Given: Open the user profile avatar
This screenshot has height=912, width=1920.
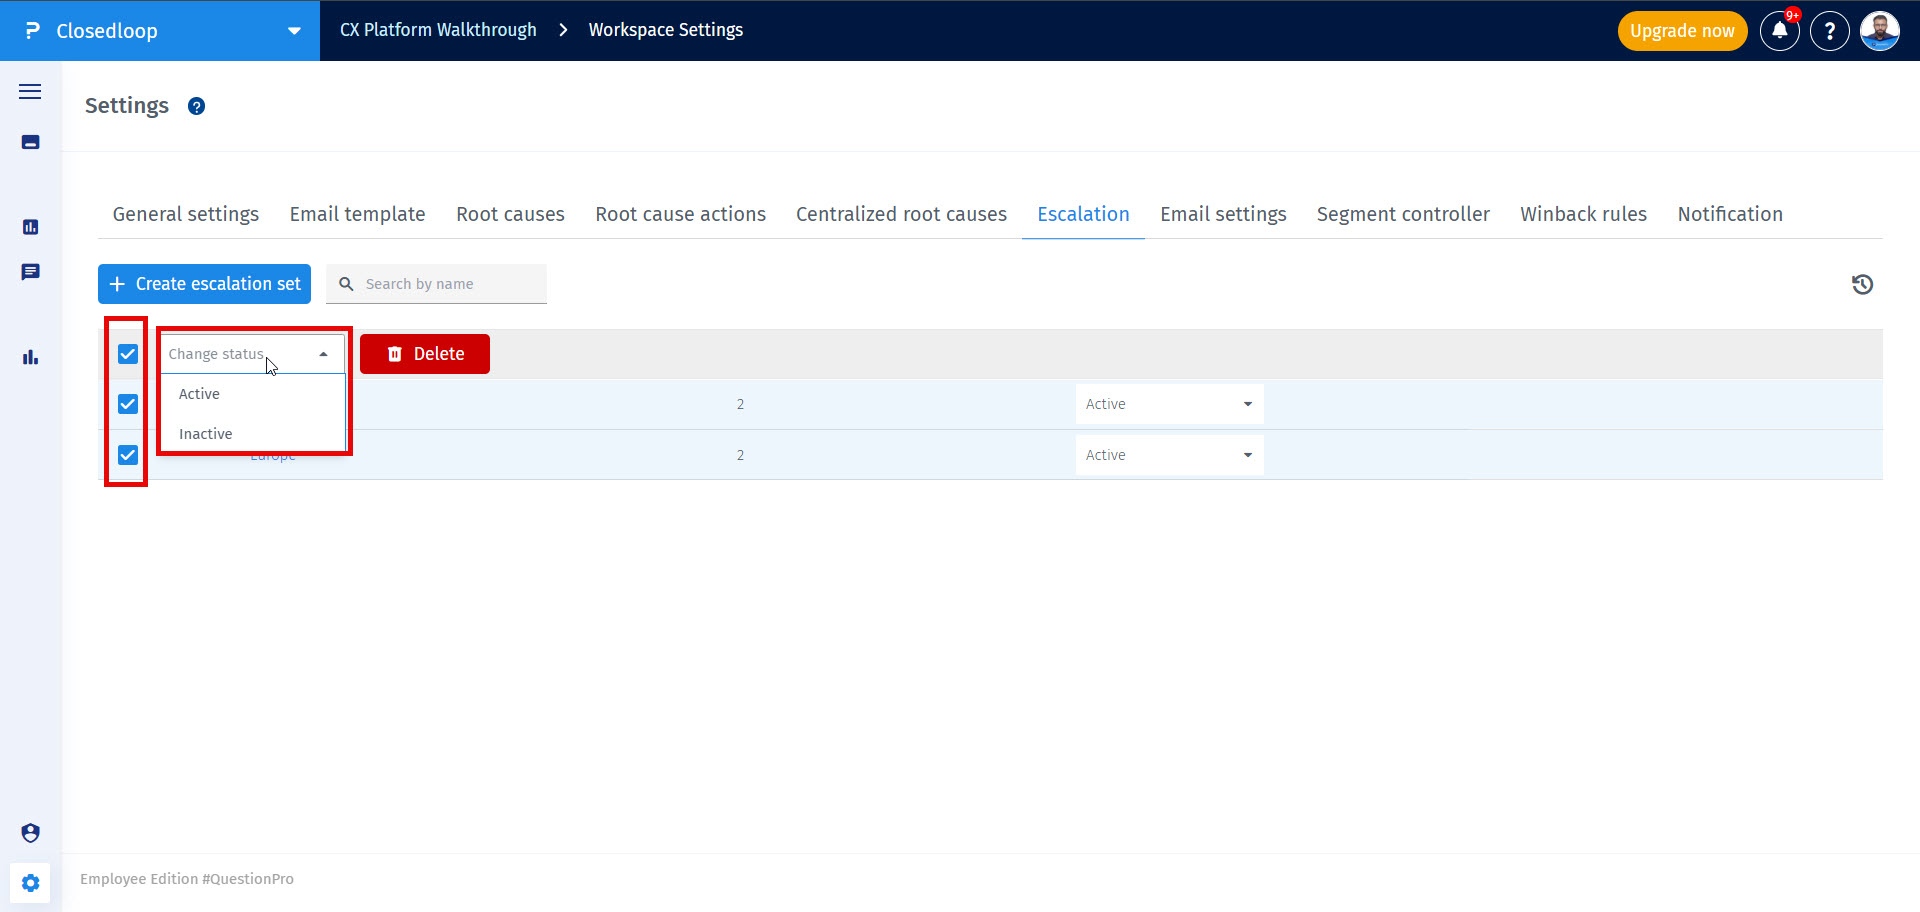Looking at the screenshot, I should (1879, 31).
